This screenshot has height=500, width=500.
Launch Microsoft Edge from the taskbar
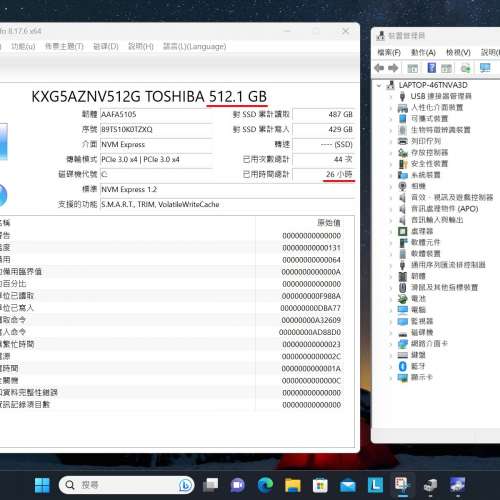tap(265, 485)
